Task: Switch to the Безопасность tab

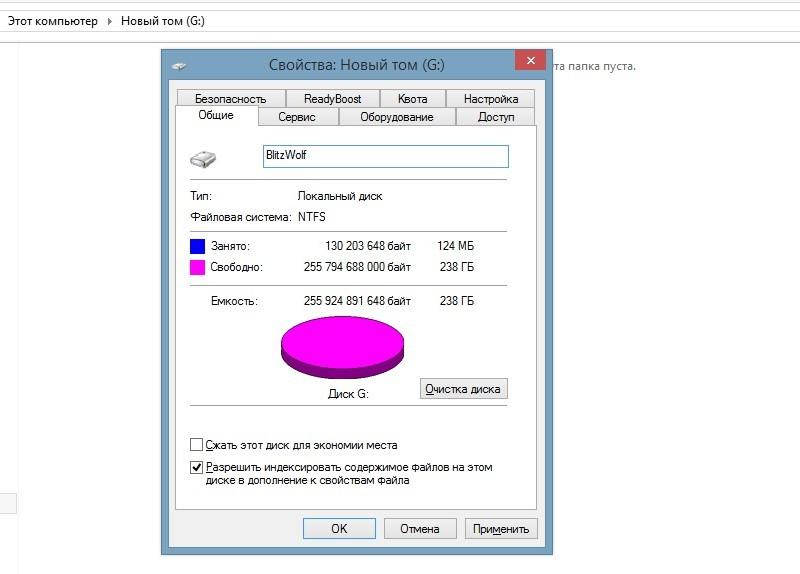Action: pos(231,98)
